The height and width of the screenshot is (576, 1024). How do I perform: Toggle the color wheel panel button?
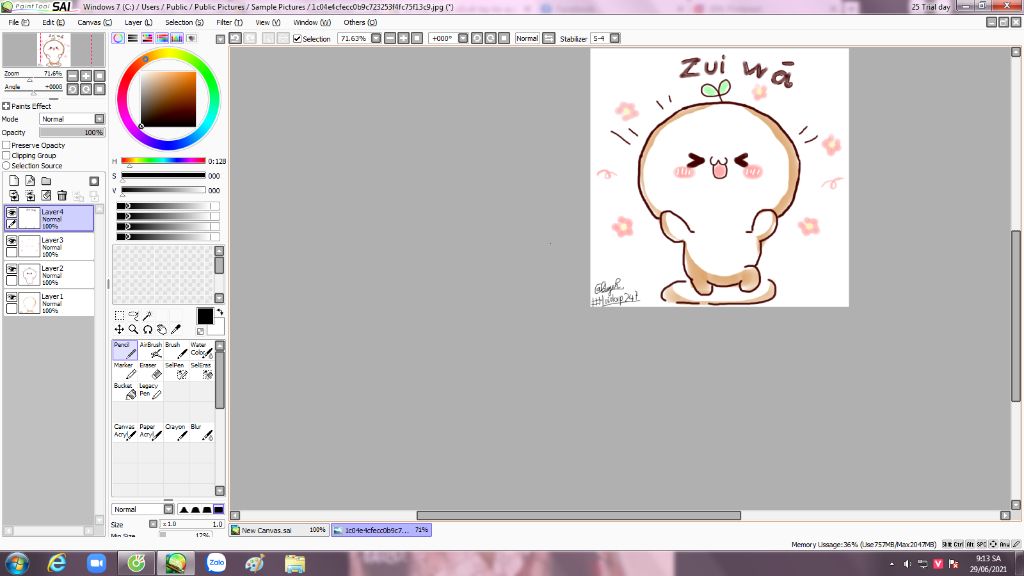point(118,38)
